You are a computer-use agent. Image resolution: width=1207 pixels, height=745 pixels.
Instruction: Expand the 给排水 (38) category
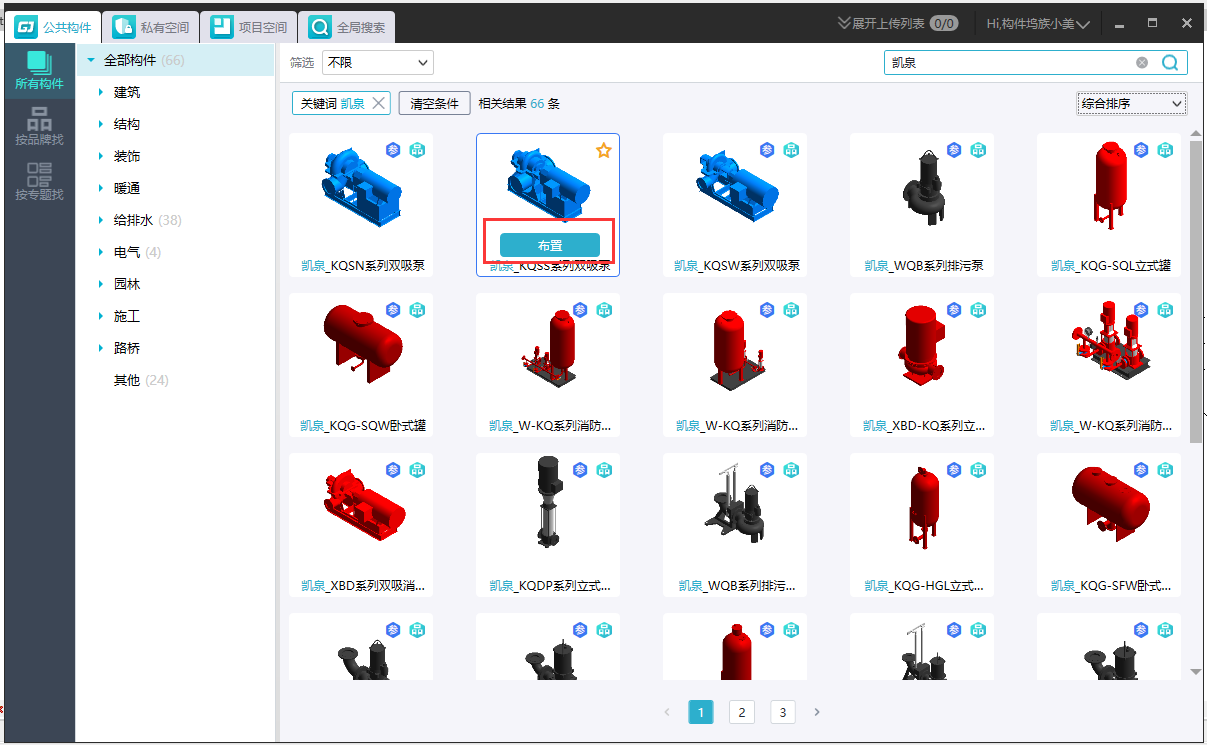click(101, 220)
